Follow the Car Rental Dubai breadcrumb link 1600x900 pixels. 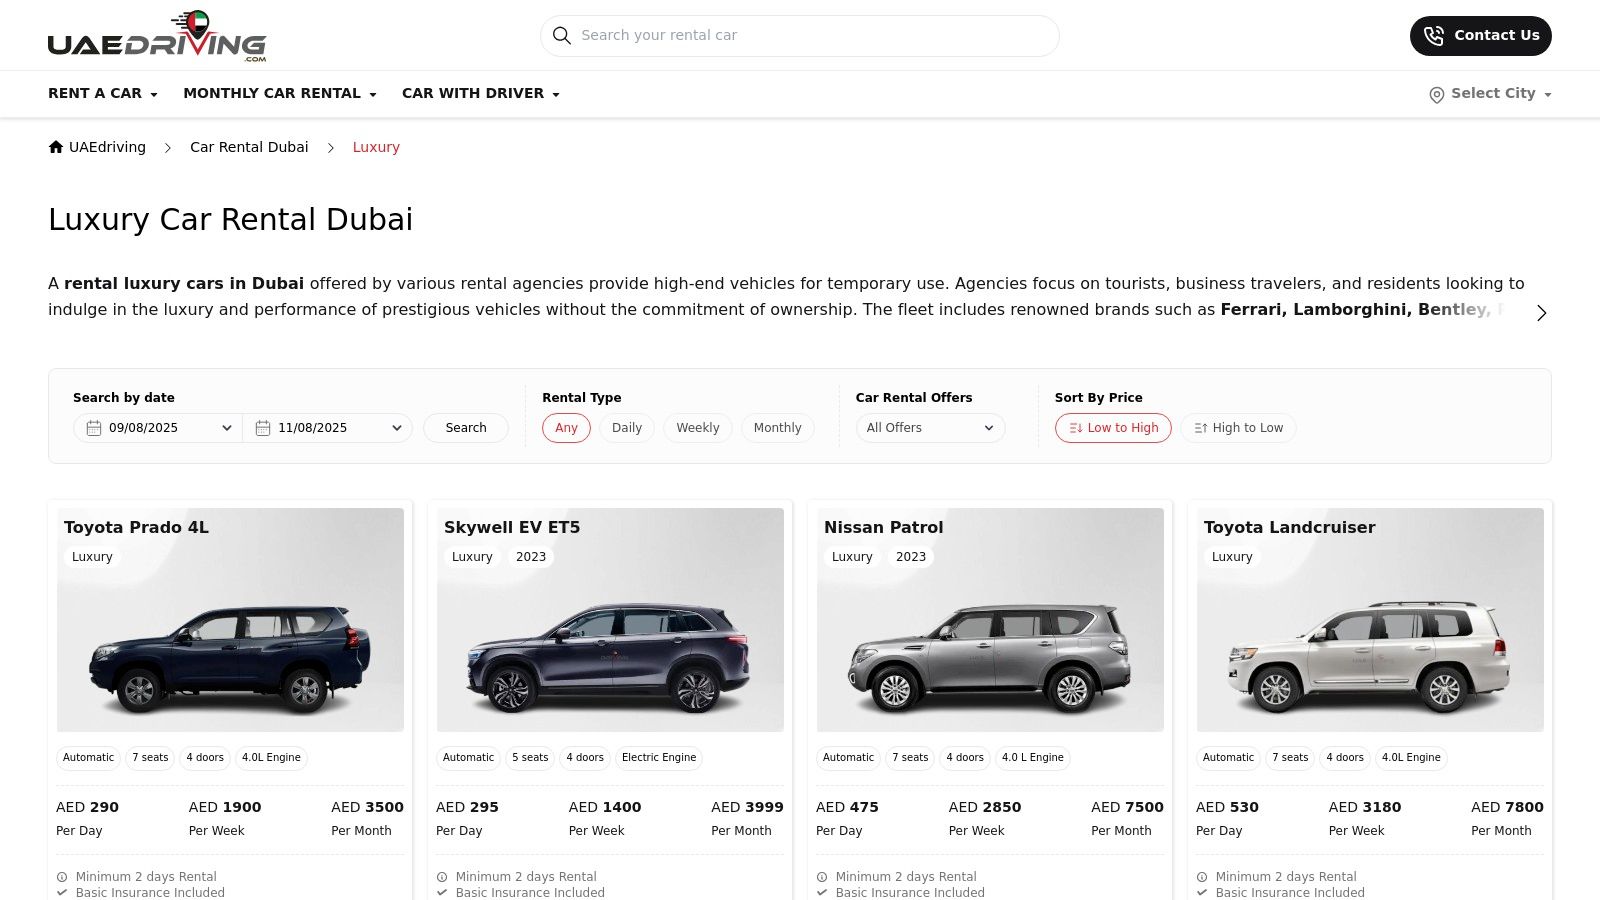249,146
